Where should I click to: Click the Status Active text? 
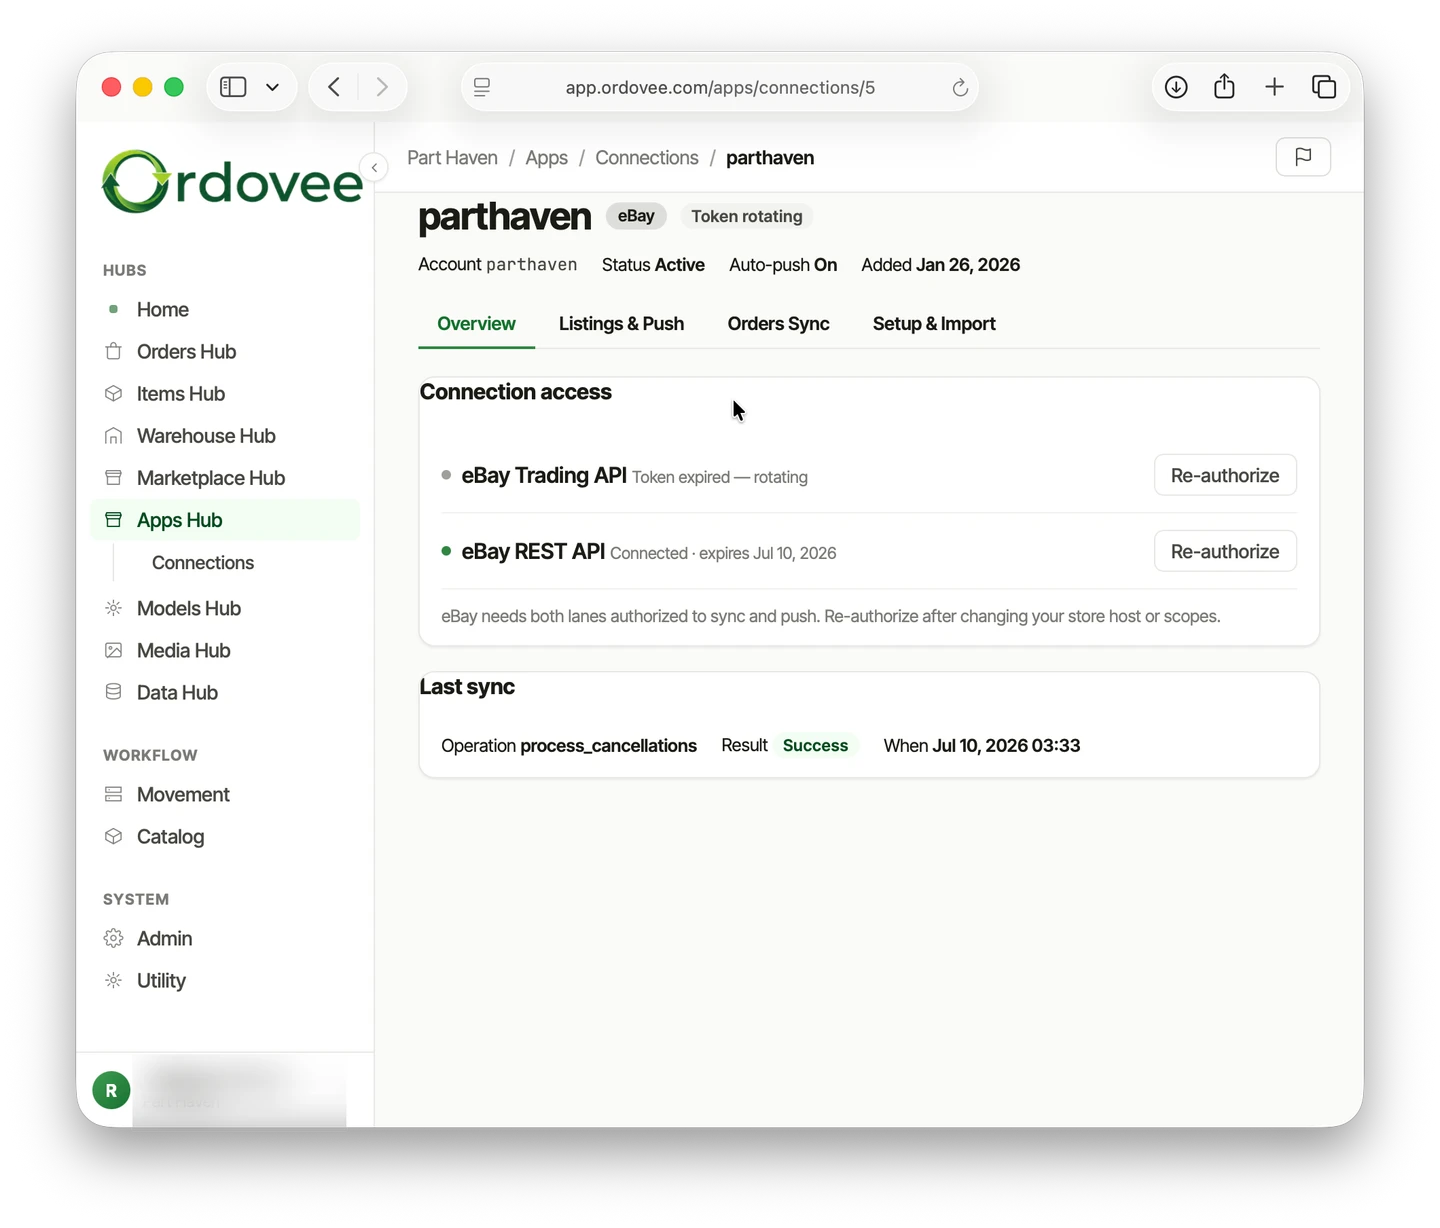653,265
